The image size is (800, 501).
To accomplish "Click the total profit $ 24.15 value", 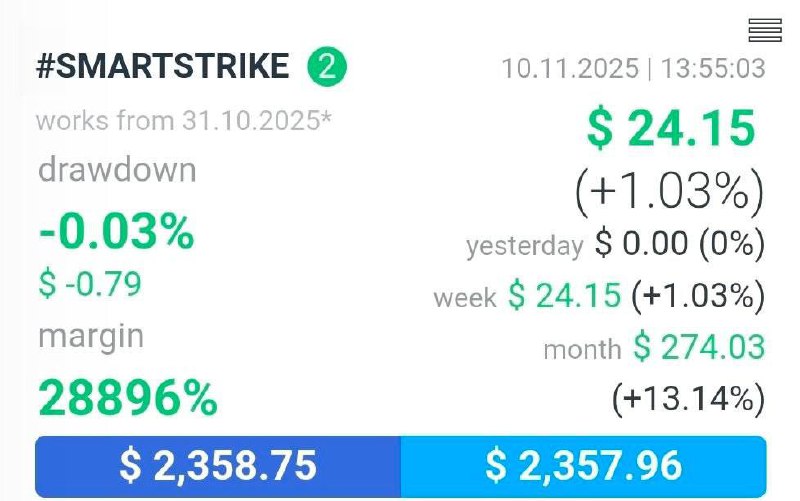I will click(x=670, y=129).
